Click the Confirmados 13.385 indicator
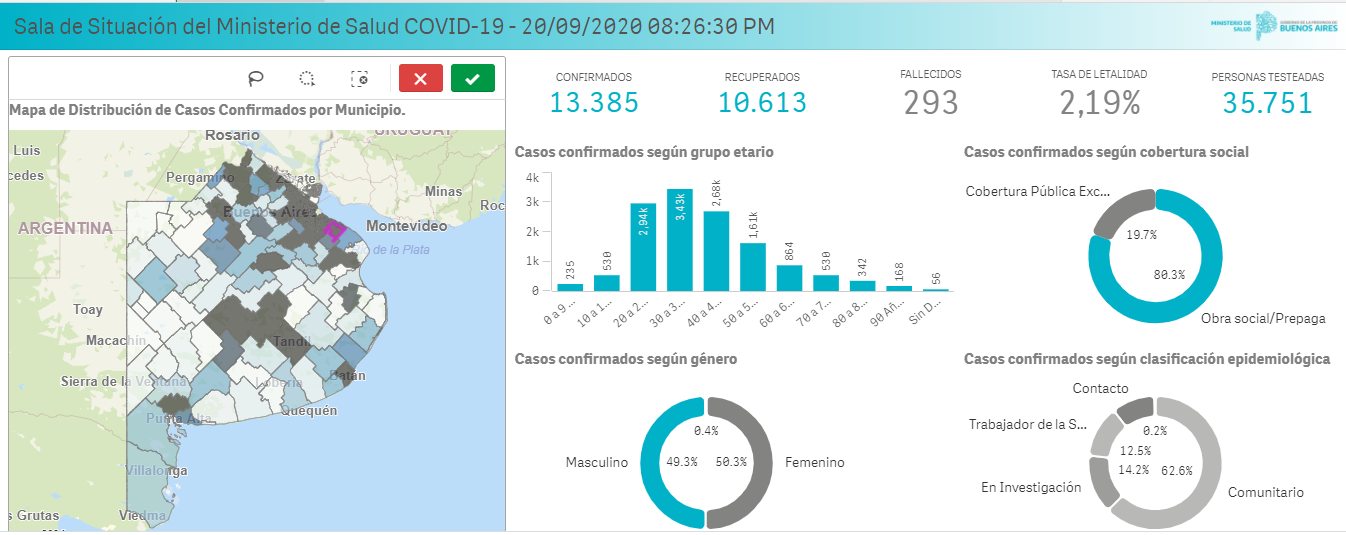 click(594, 101)
